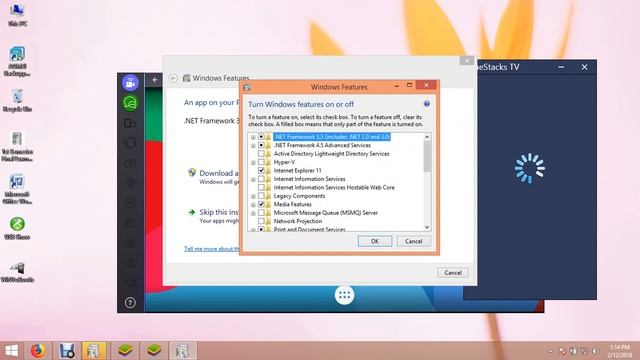This screenshot has width=640, height=360.
Task: Select the .NET Framework 3.5 row text
Action: 332,137
